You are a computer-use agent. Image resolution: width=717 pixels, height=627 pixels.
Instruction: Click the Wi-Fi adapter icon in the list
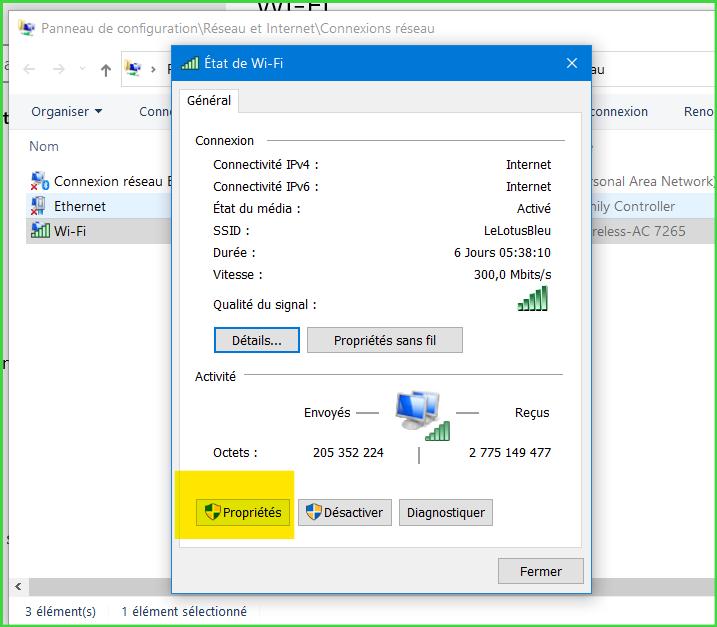pyautogui.click(x=40, y=230)
